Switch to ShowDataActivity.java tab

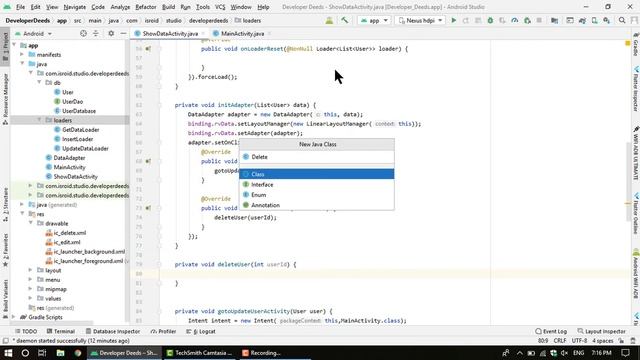[x=169, y=33]
